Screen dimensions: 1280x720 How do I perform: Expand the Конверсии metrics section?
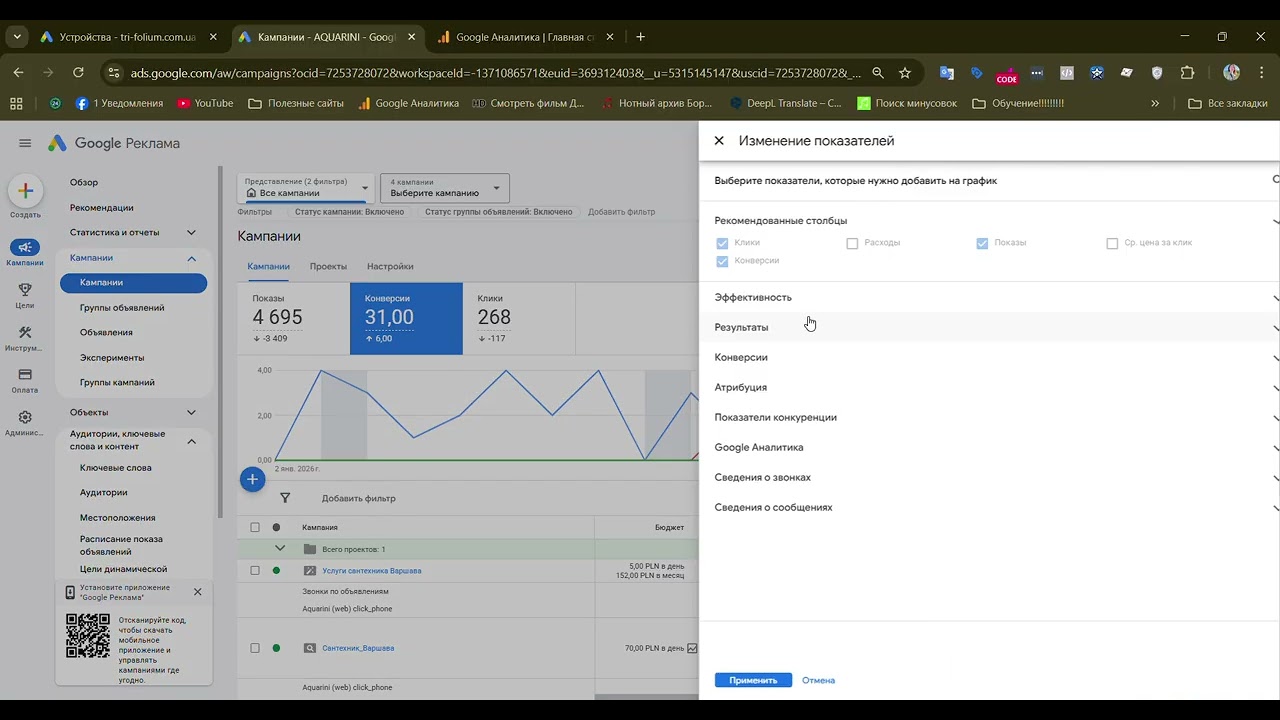[990, 357]
